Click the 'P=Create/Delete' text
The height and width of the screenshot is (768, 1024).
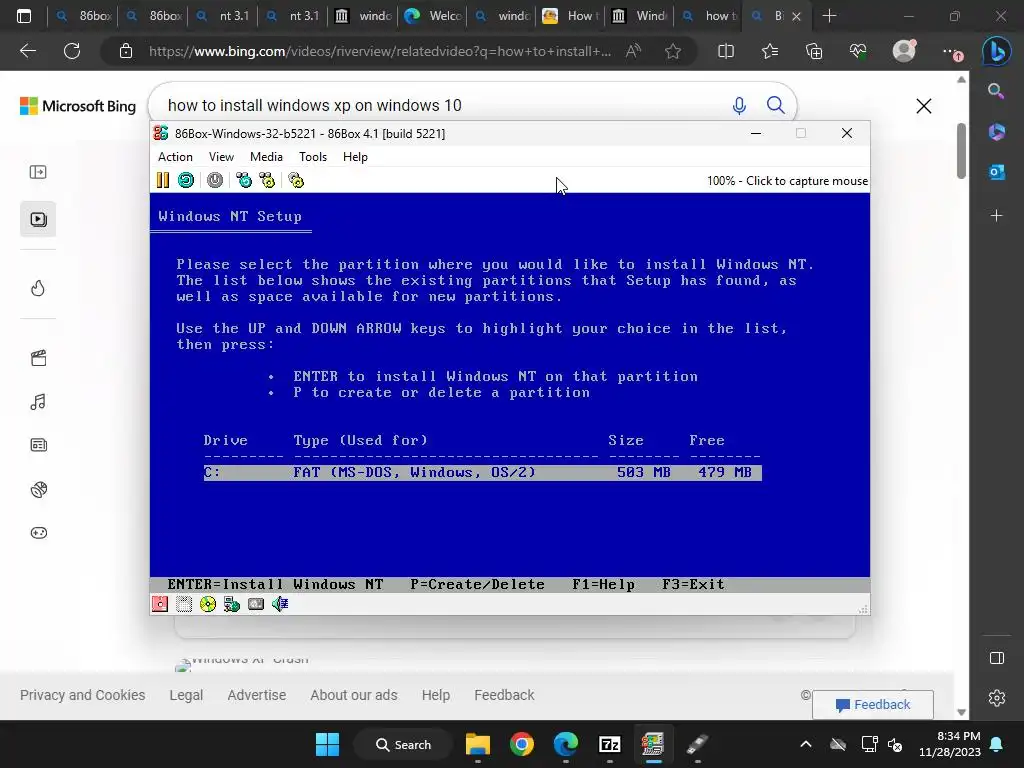pyautogui.click(x=477, y=584)
